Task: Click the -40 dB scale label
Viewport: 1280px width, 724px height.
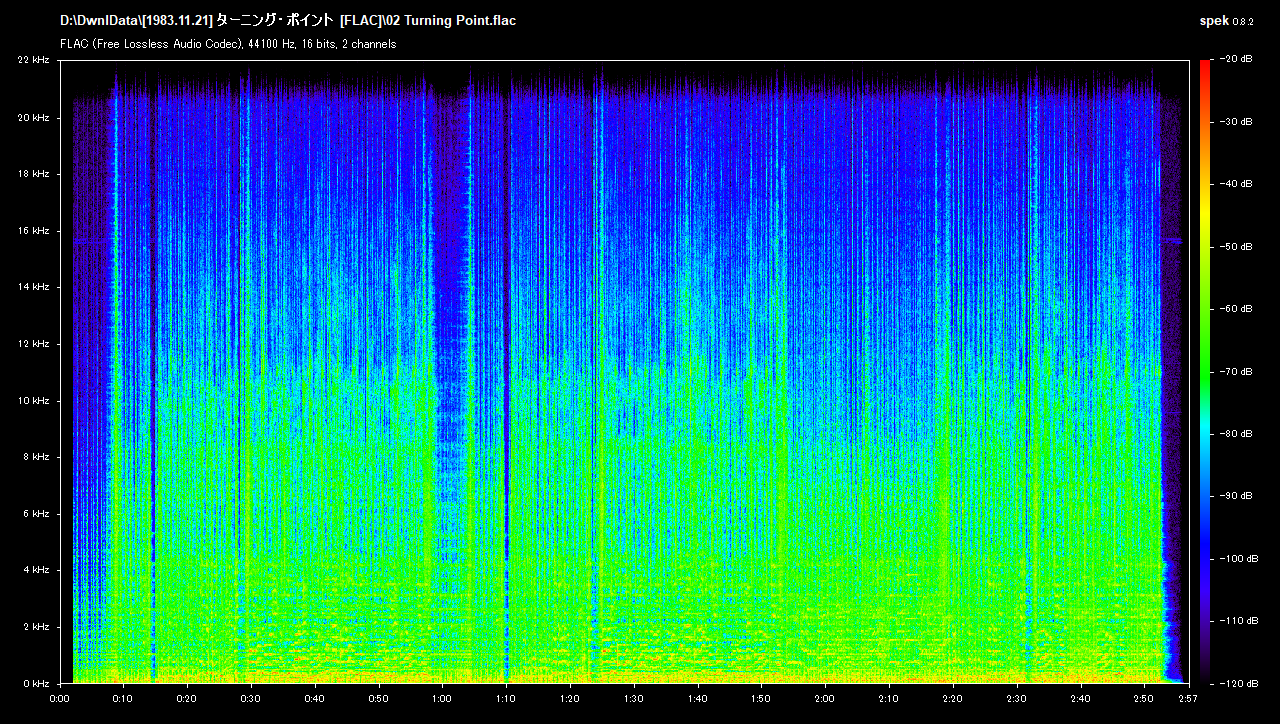Action: [x=1236, y=184]
